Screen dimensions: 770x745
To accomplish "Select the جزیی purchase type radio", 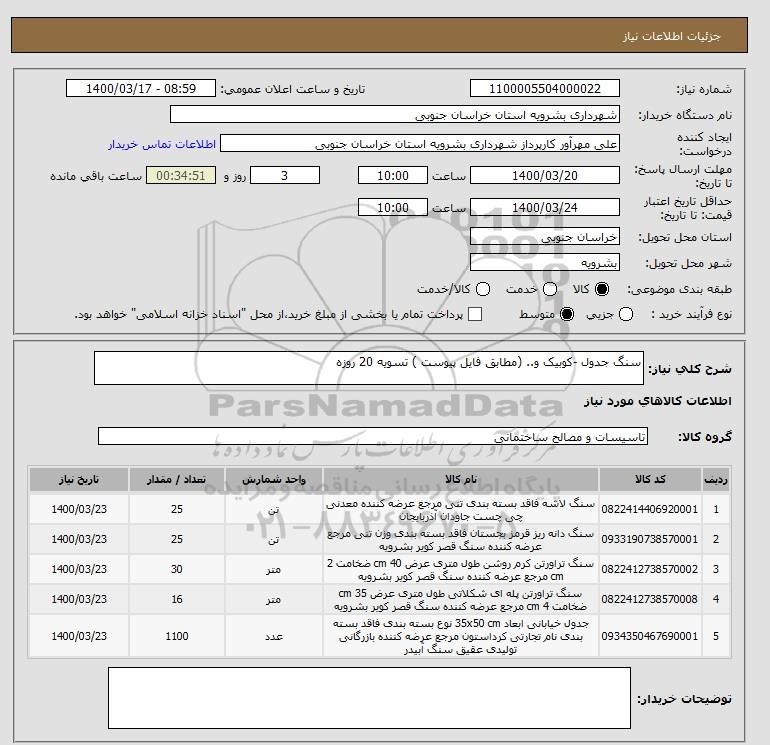I will tap(626, 314).
